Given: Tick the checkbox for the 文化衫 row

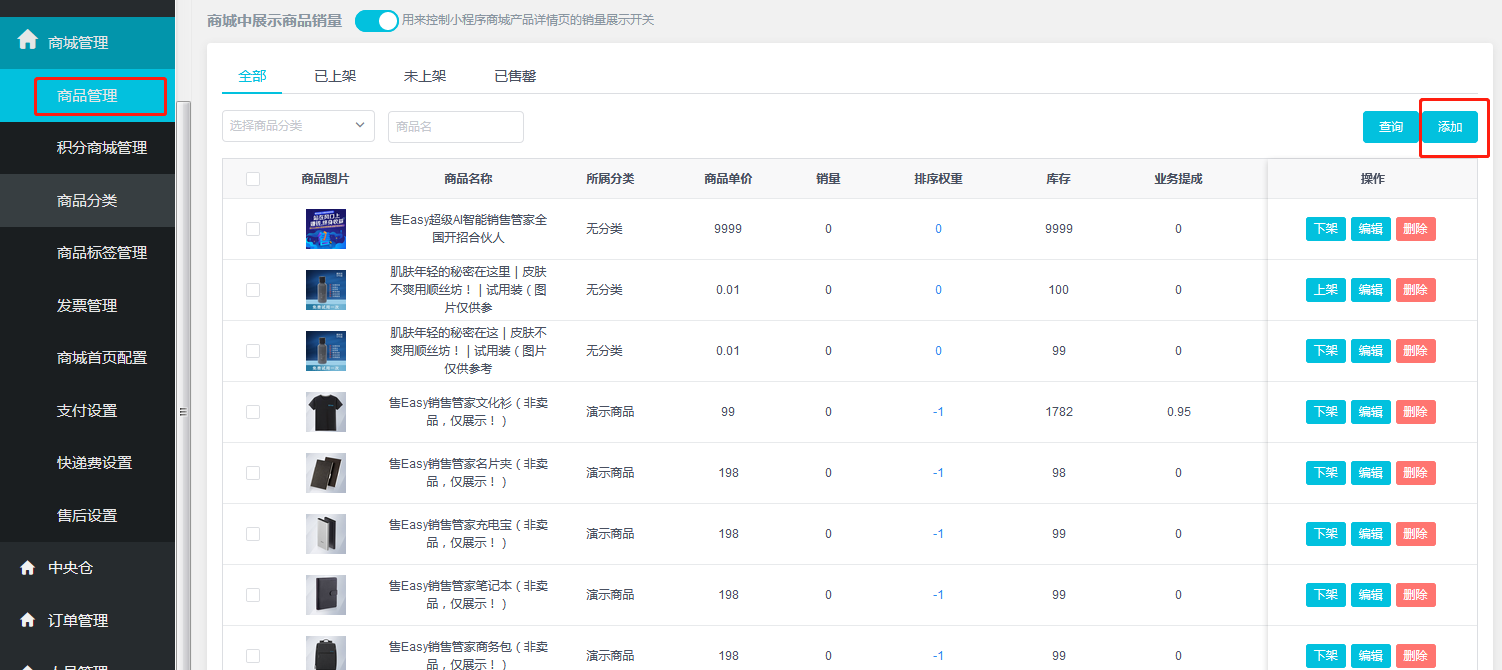Looking at the screenshot, I should click(x=253, y=412).
